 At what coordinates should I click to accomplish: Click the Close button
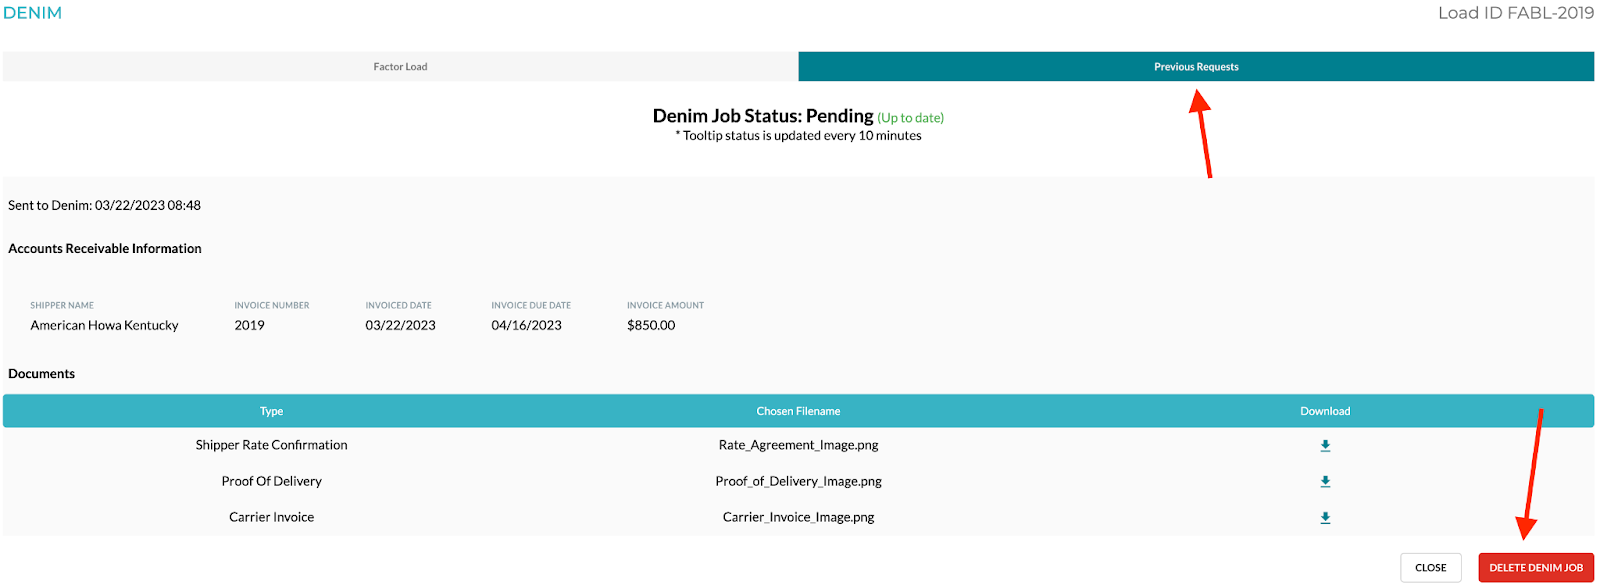[x=1431, y=568]
